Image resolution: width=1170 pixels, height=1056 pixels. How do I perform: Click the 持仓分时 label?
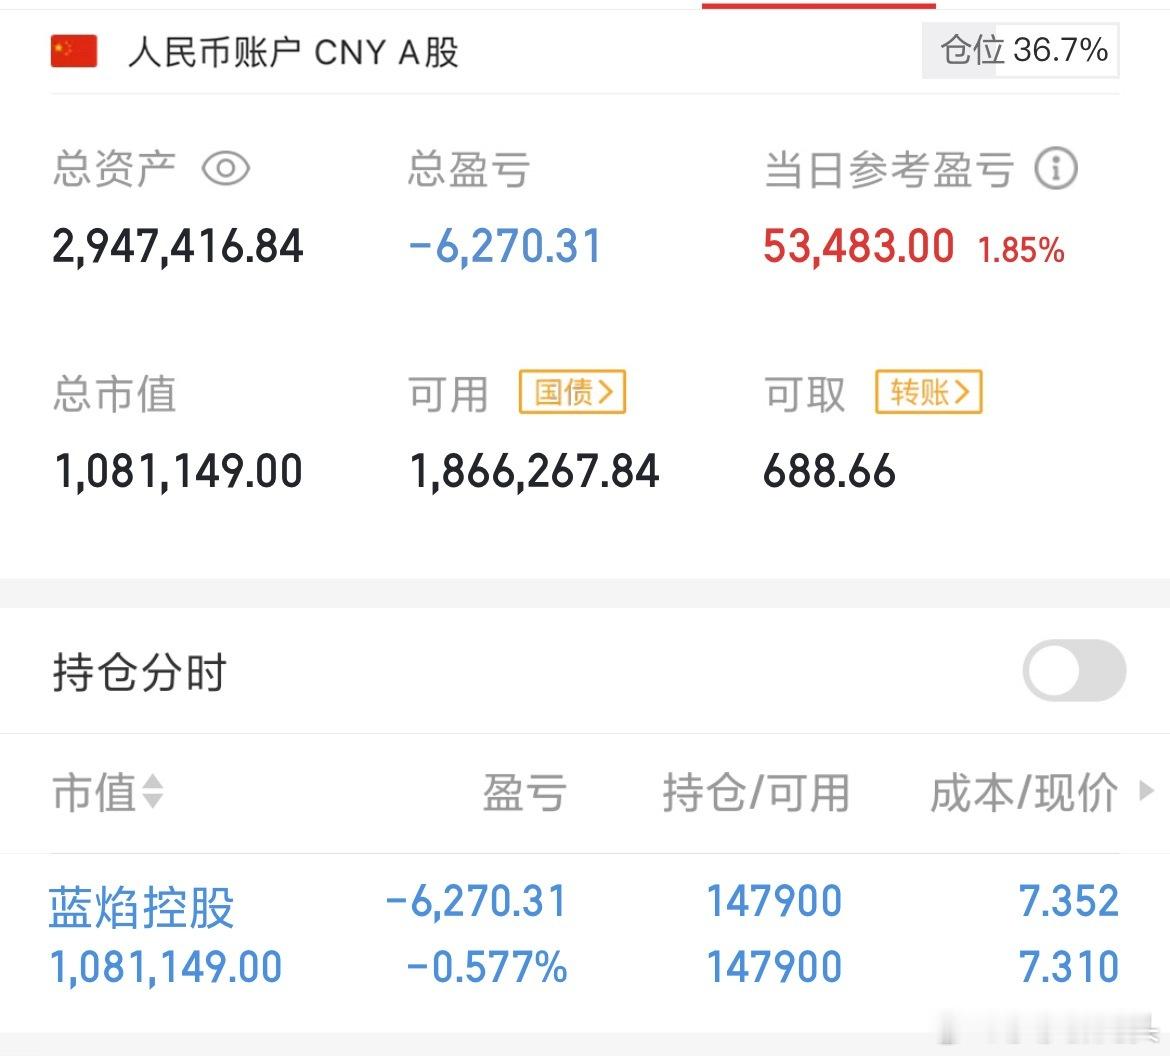click(140, 672)
